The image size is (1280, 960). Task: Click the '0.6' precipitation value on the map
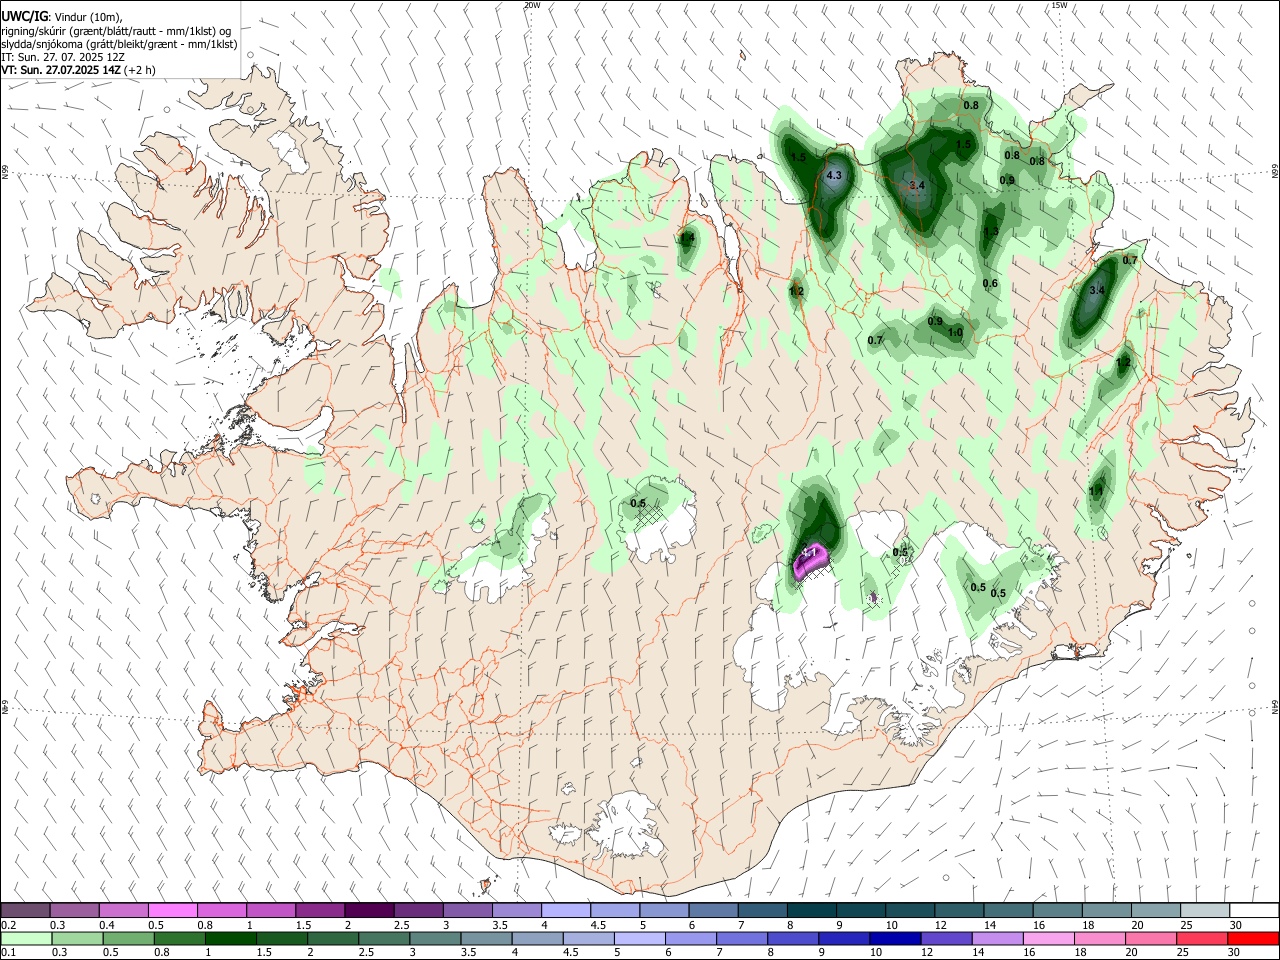[x=990, y=284]
